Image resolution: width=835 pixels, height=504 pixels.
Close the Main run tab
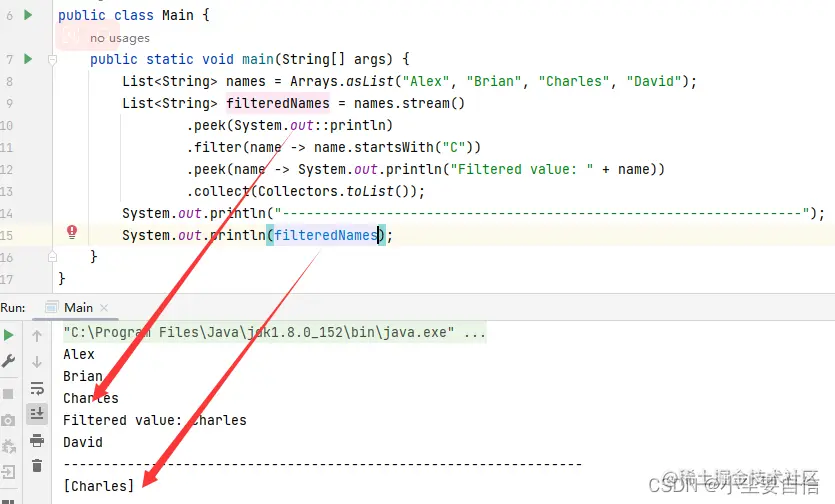coord(104,307)
